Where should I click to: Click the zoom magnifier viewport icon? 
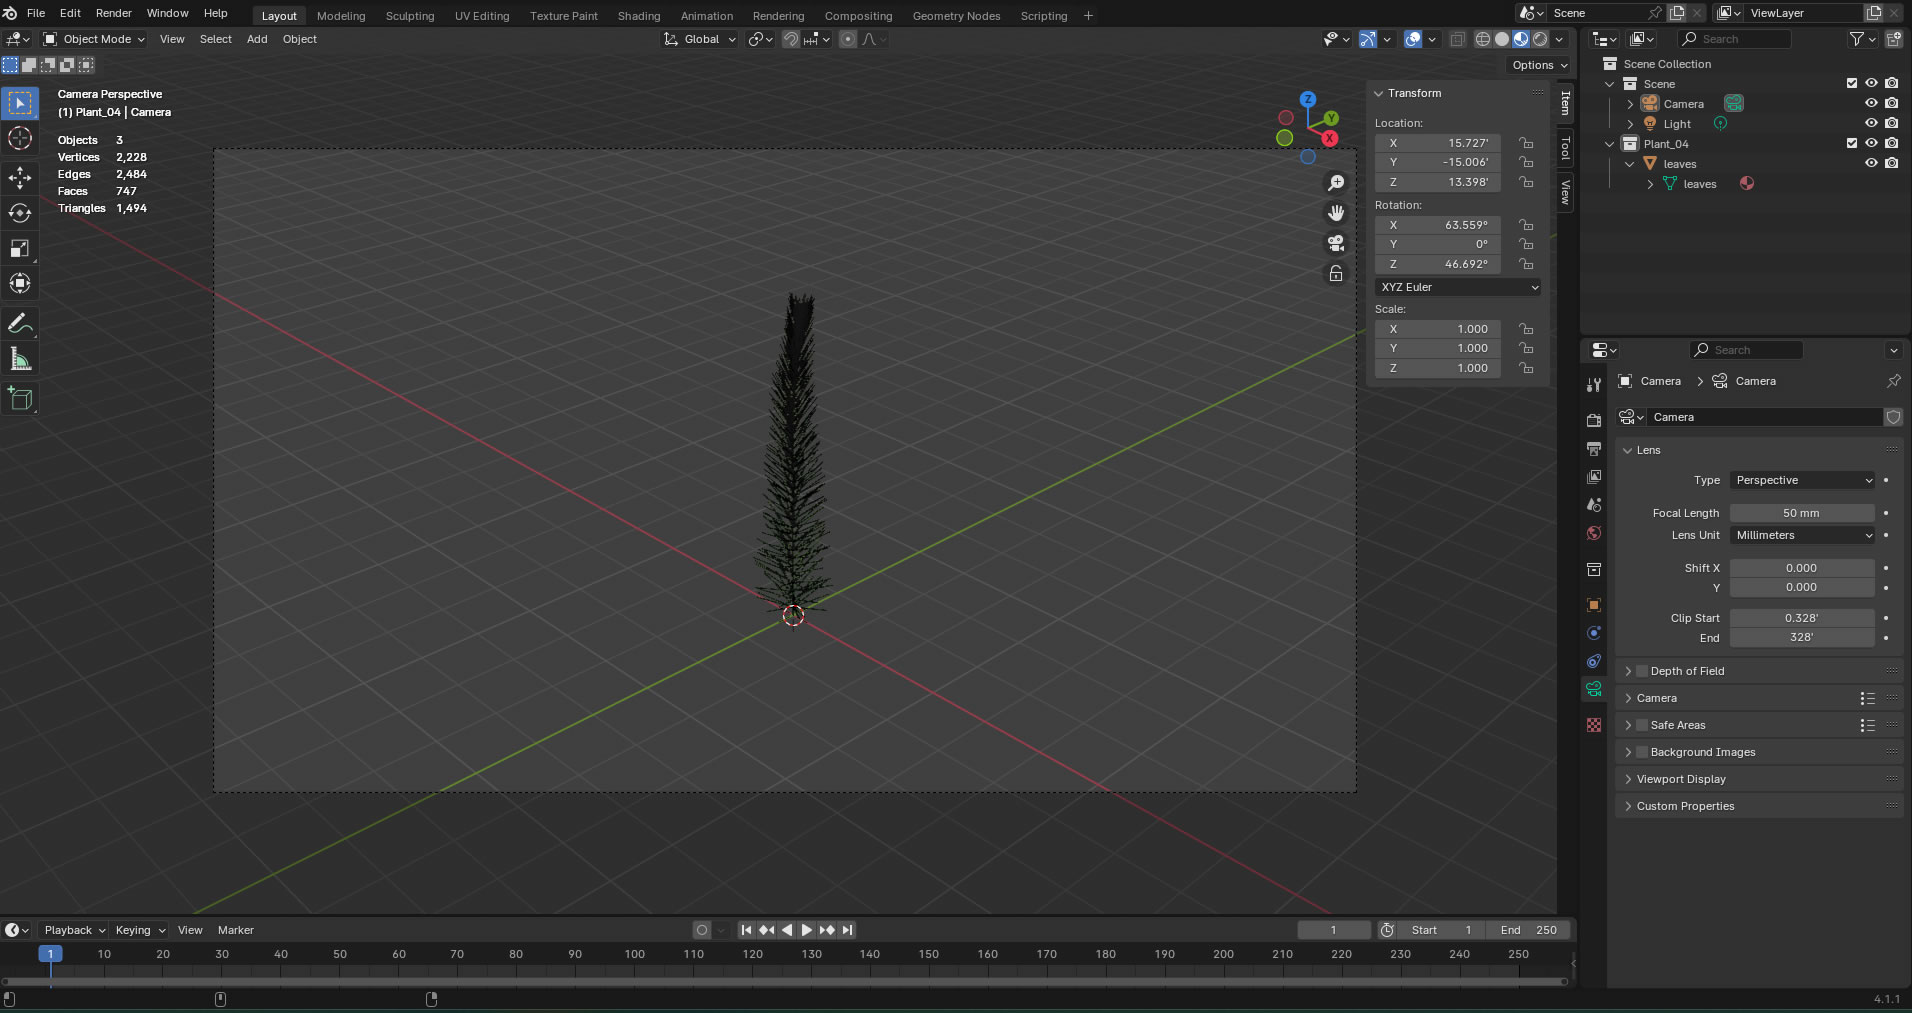(x=1335, y=183)
